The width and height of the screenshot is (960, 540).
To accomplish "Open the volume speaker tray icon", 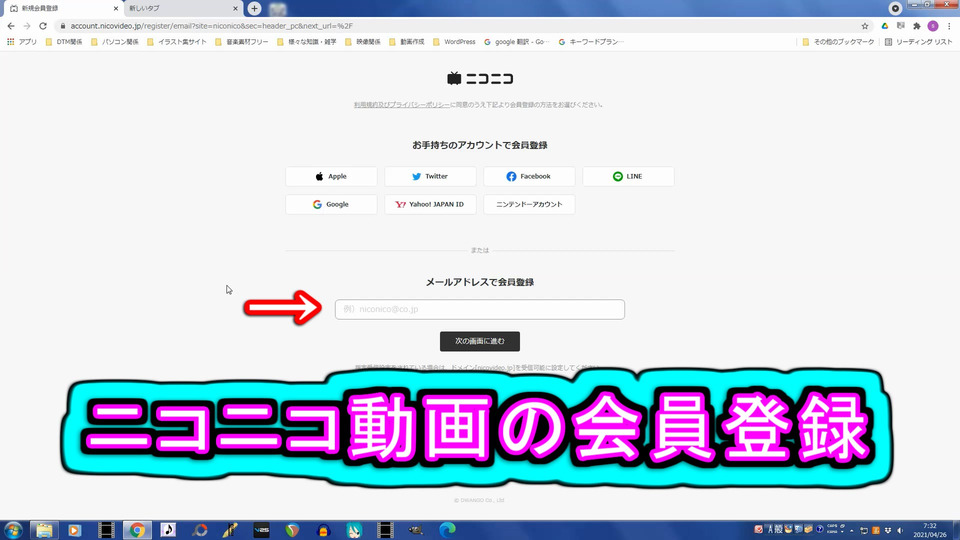I will (900, 530).
